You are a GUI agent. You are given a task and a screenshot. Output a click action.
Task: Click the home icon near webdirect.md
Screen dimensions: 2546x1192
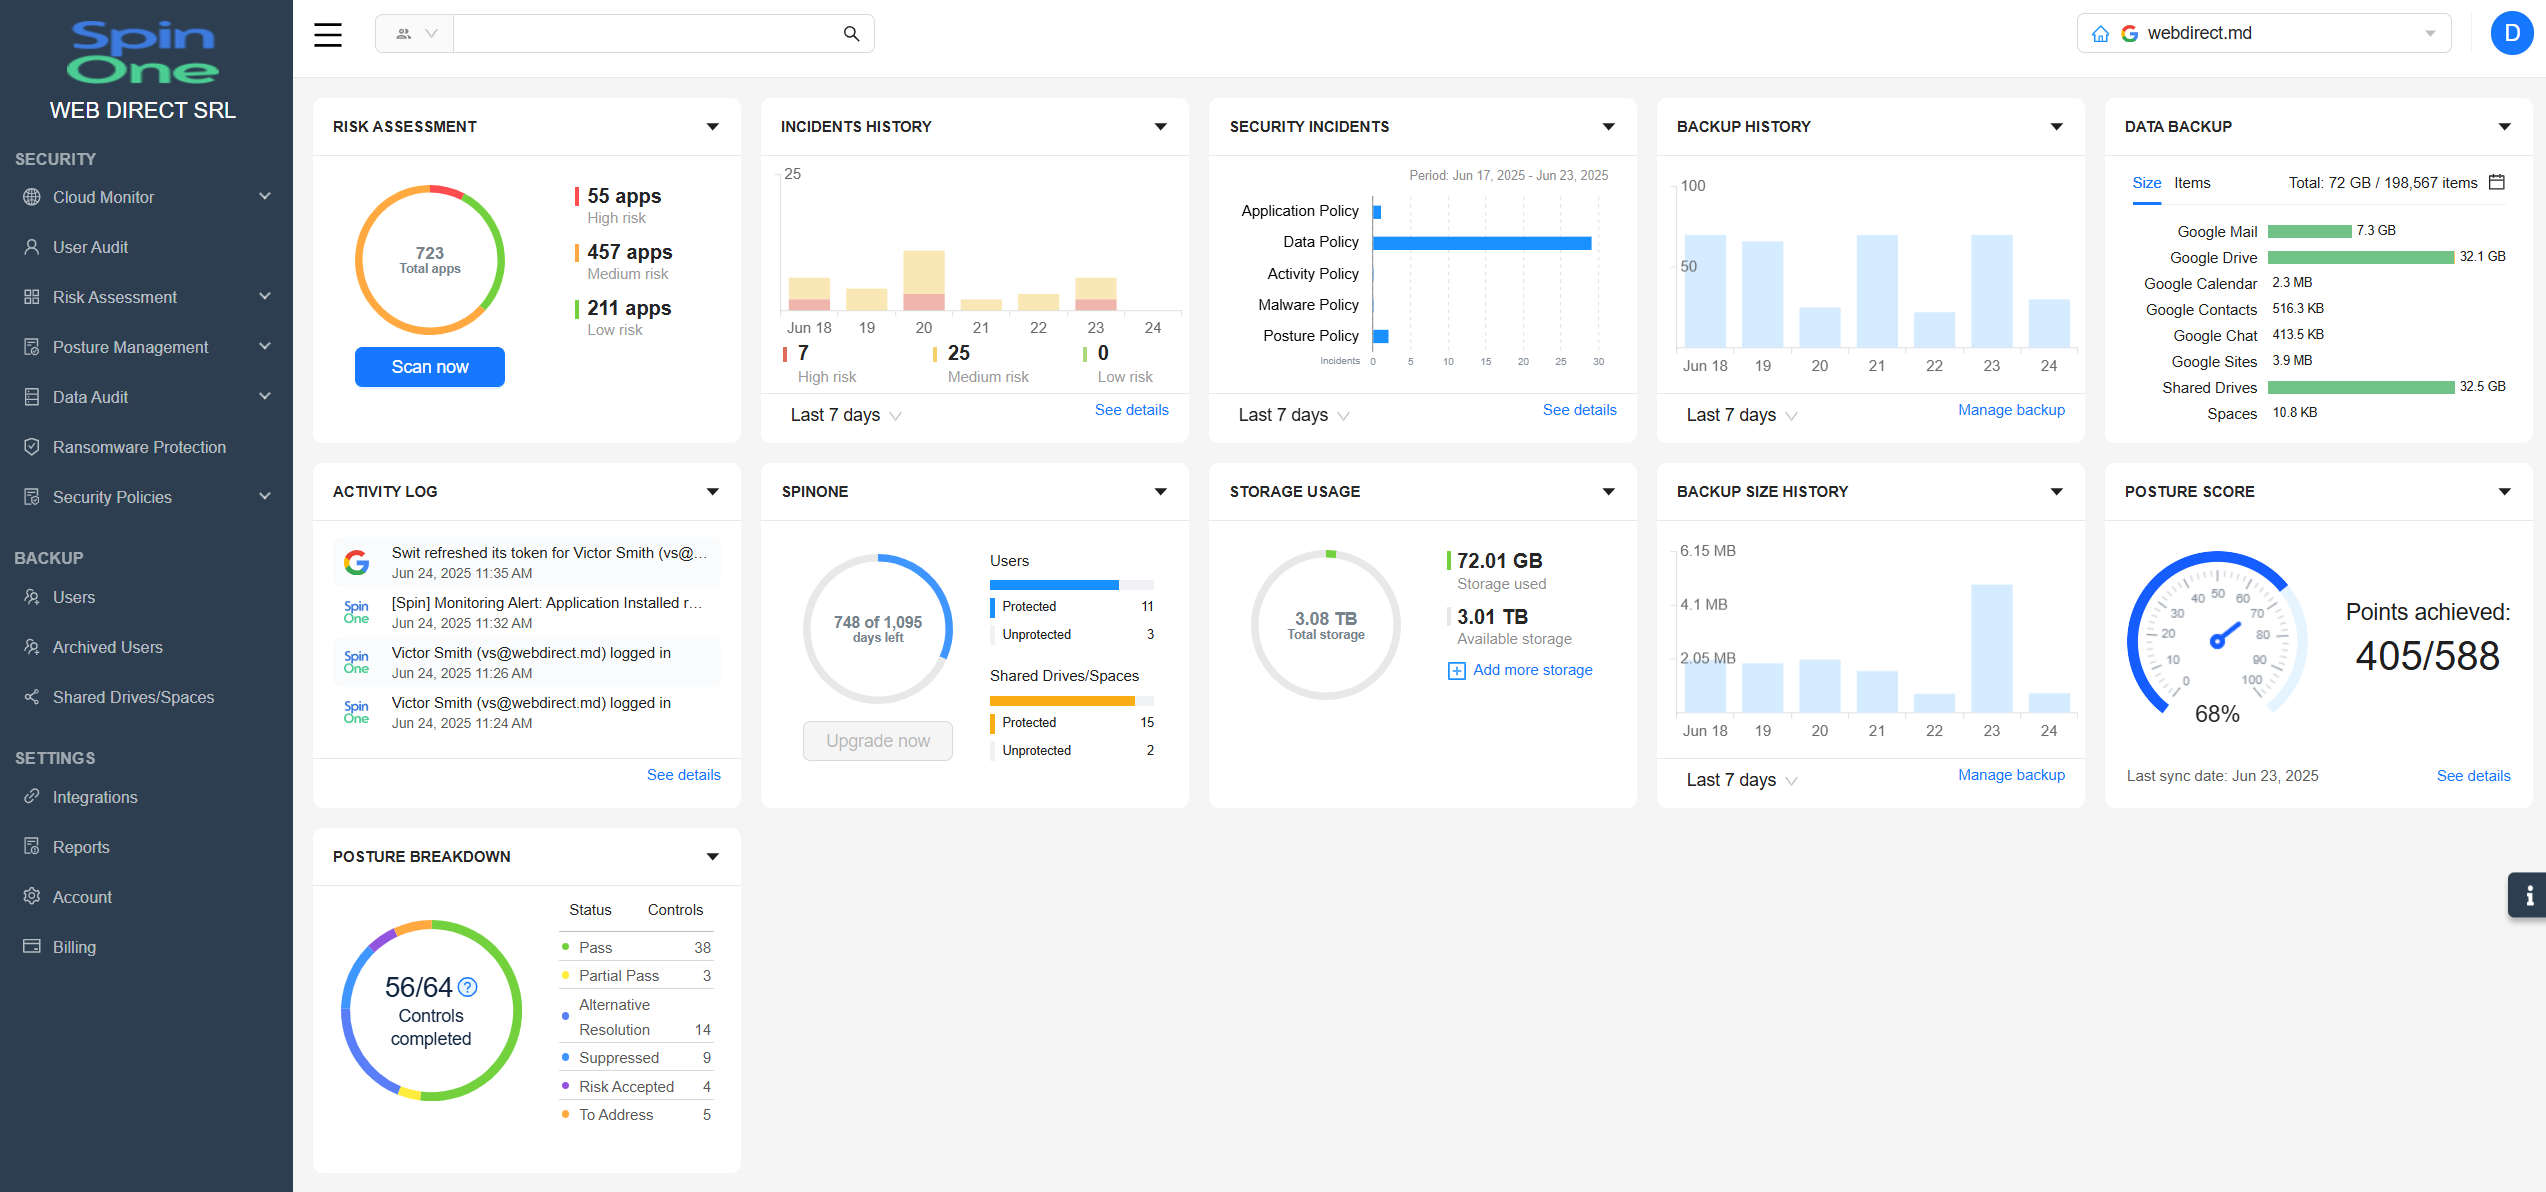(x=2101, y=34)
